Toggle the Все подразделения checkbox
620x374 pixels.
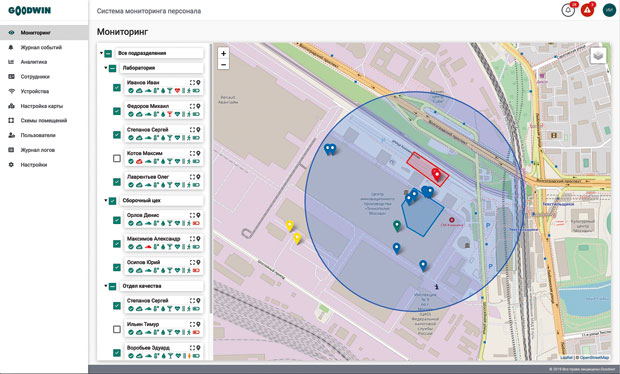(x=108, y=53)
